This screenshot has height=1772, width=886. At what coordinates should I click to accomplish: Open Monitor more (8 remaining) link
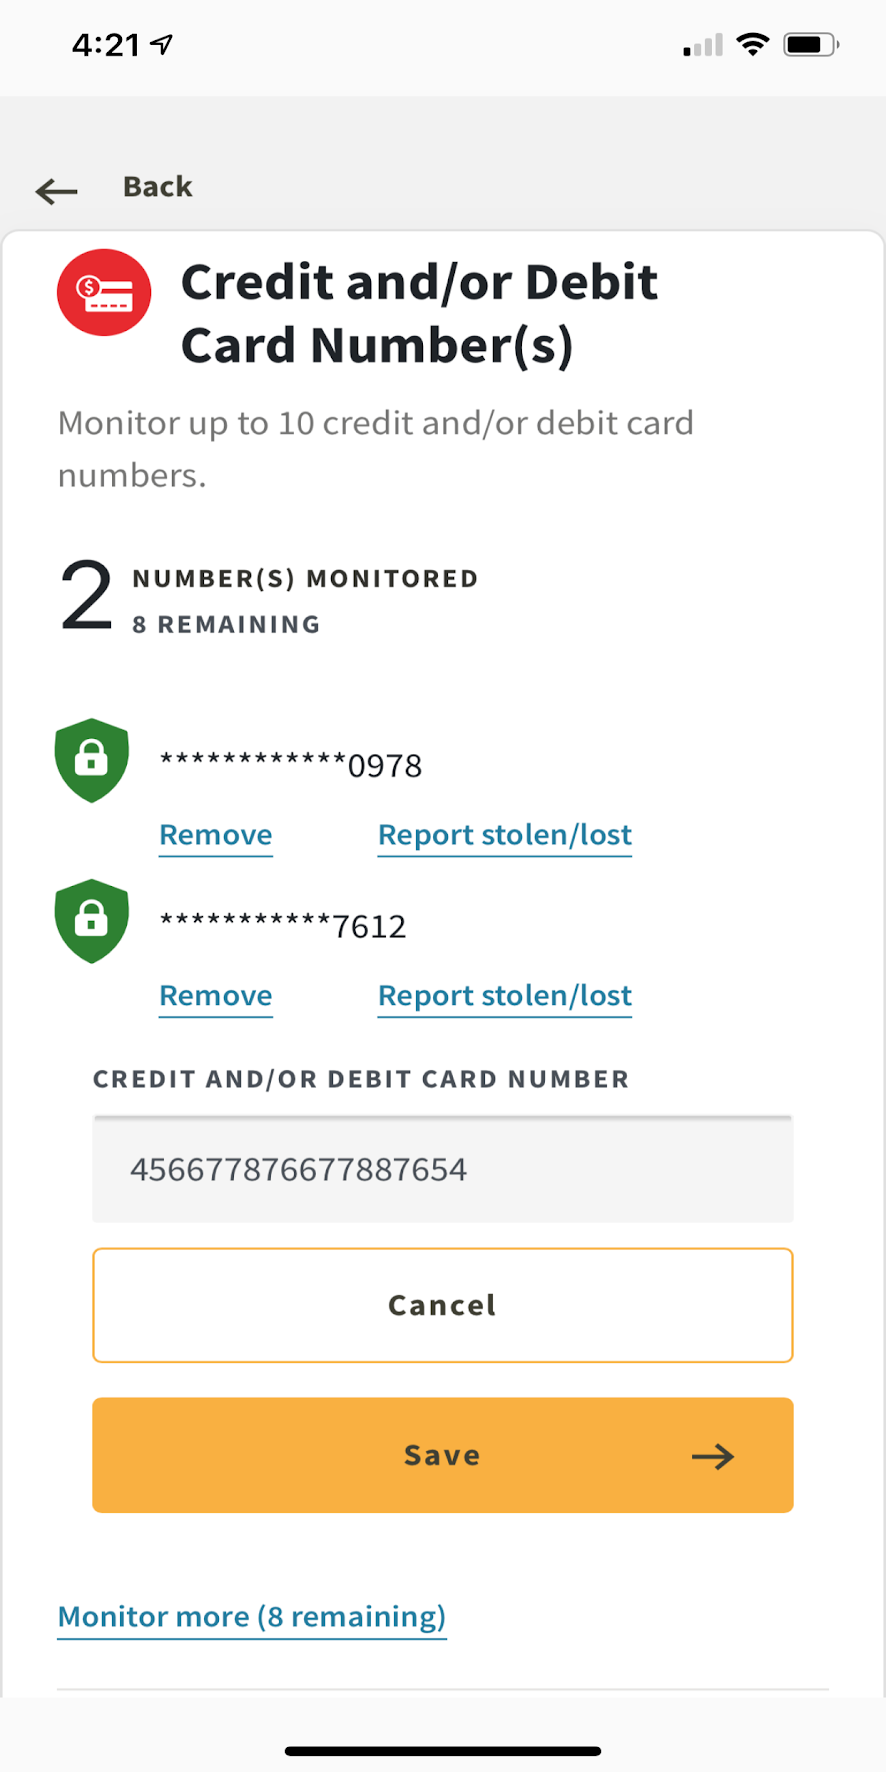pos(252,1617)
